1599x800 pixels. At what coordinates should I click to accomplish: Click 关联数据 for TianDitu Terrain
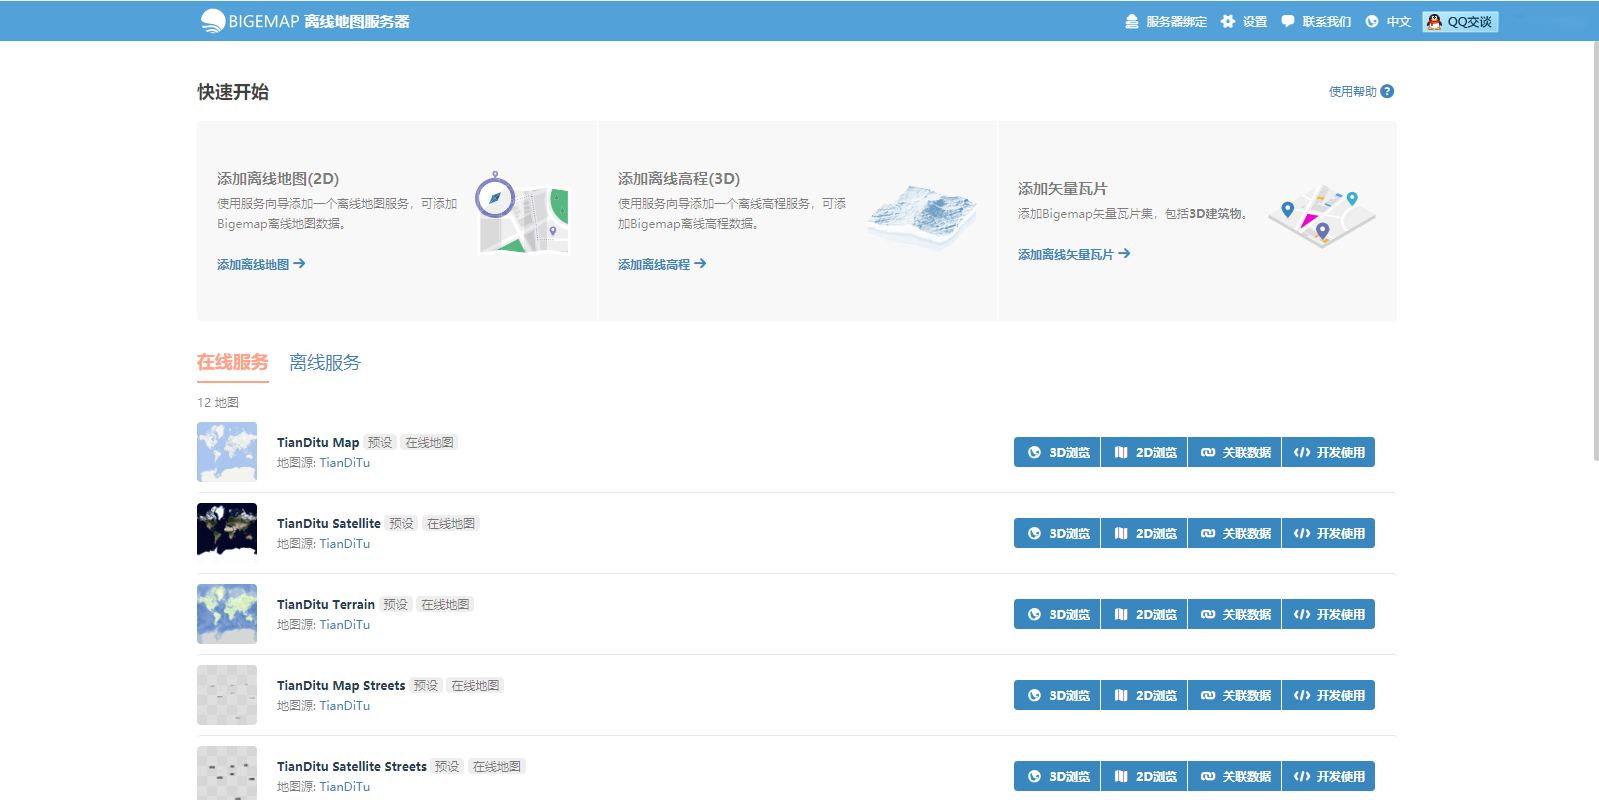[x=1235, y=614]
